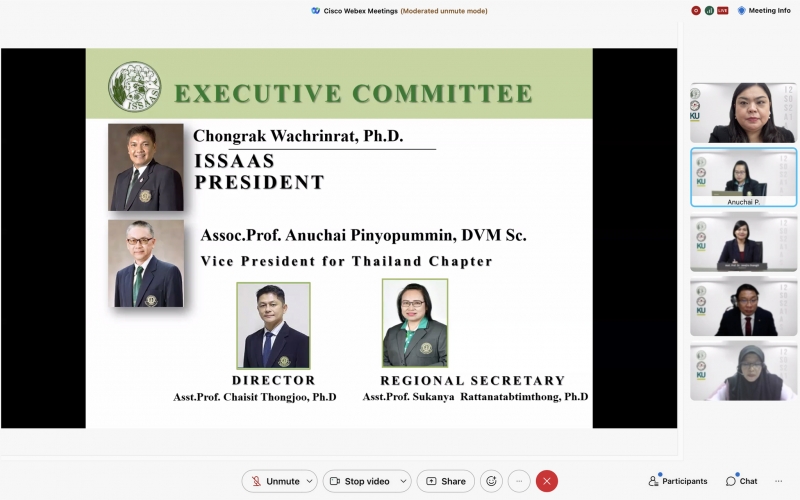Open the Chat panel

point(741,481)
